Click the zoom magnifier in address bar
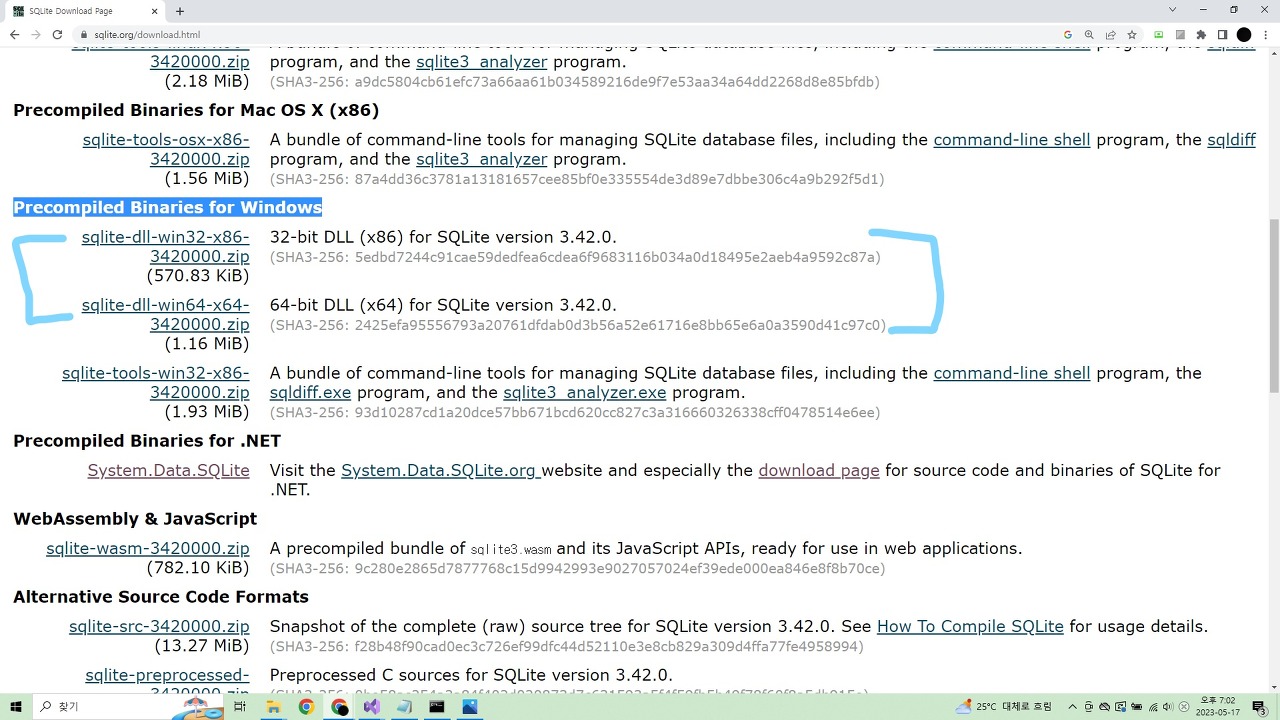This screenshot has width=1280, height=720. [1089, 35]
